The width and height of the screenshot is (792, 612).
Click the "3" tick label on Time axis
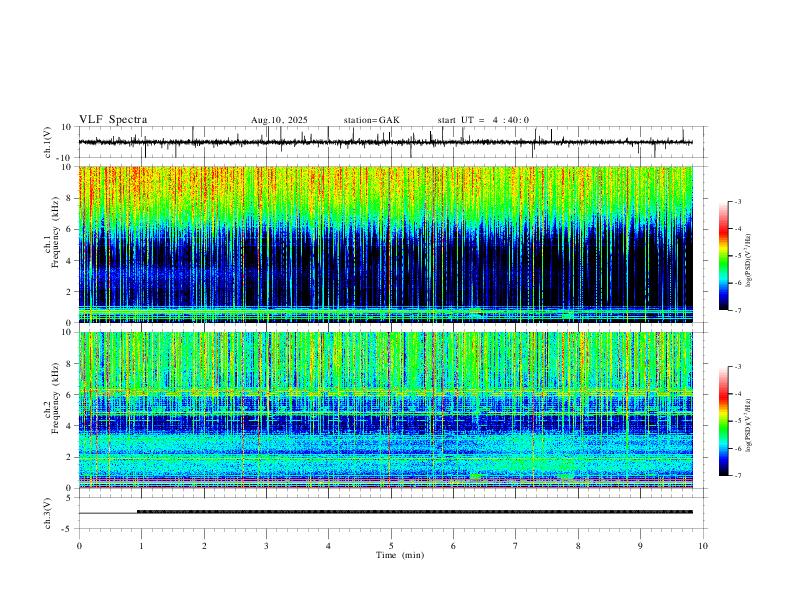coord(266,546)
